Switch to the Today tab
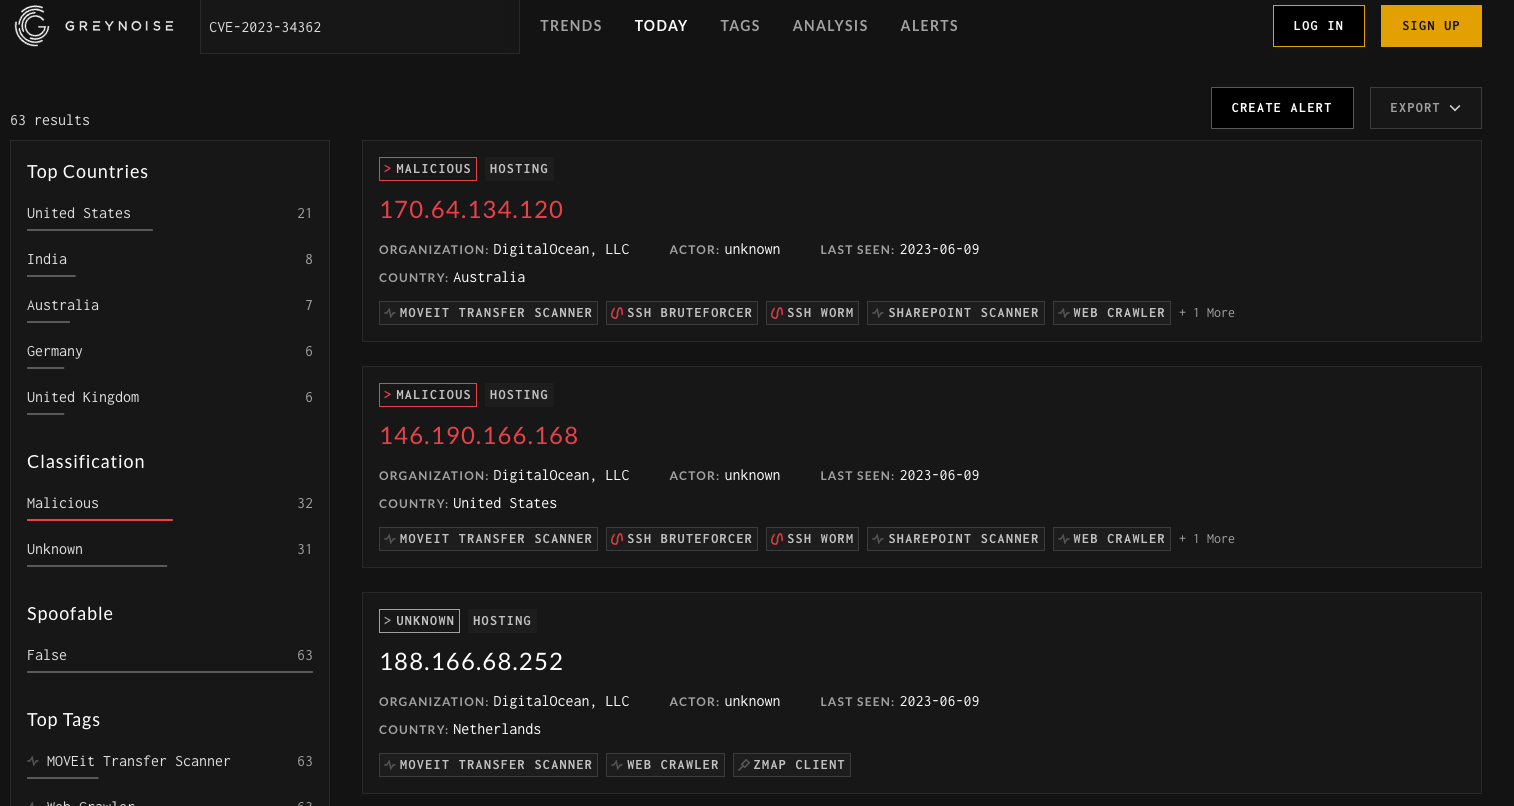The image size is (1514, 806). click(x=661, y=26)
